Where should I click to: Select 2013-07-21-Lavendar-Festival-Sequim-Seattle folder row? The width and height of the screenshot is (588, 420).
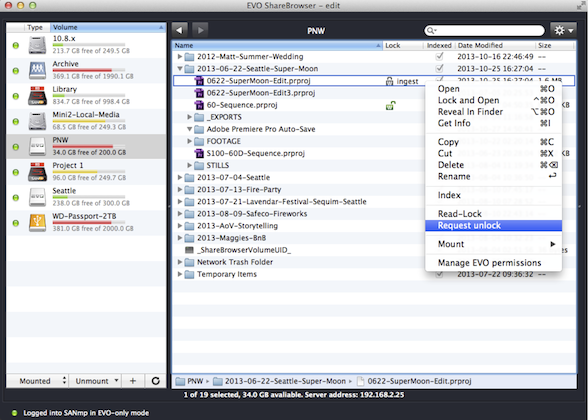point(374,202)
